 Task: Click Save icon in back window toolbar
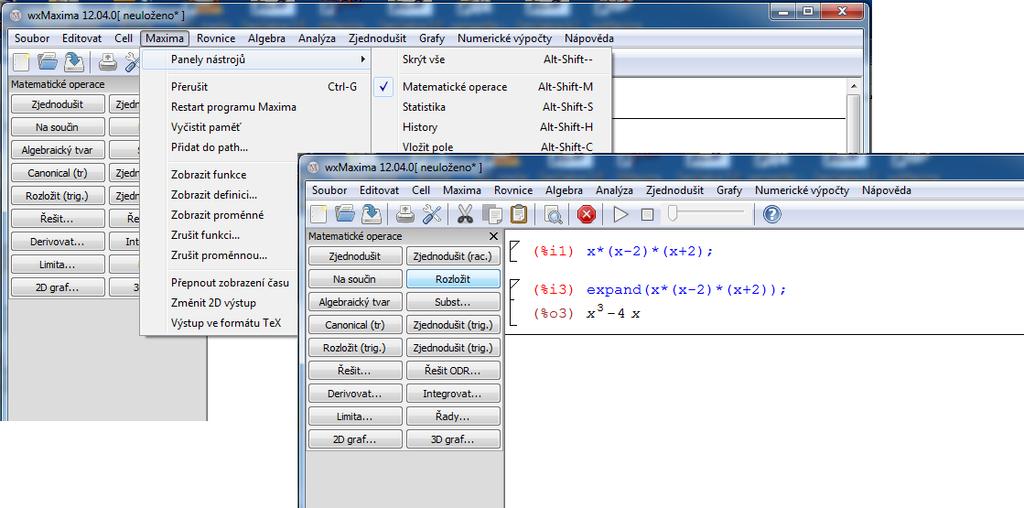[x=74, y=62]
